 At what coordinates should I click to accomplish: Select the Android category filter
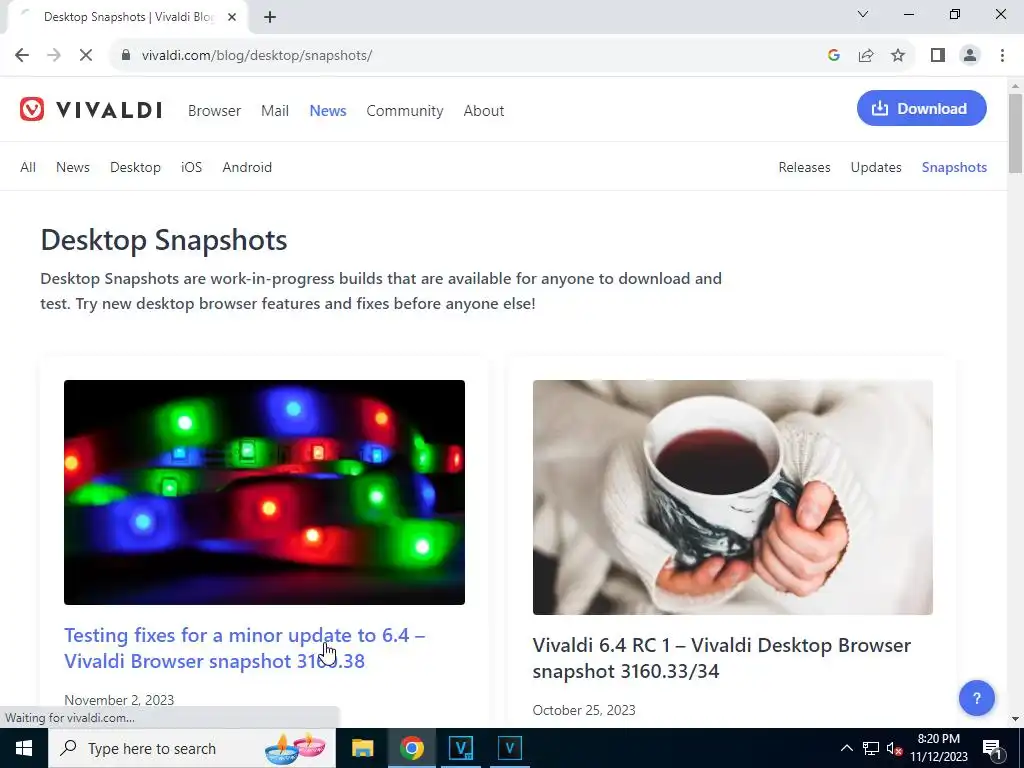247,167
